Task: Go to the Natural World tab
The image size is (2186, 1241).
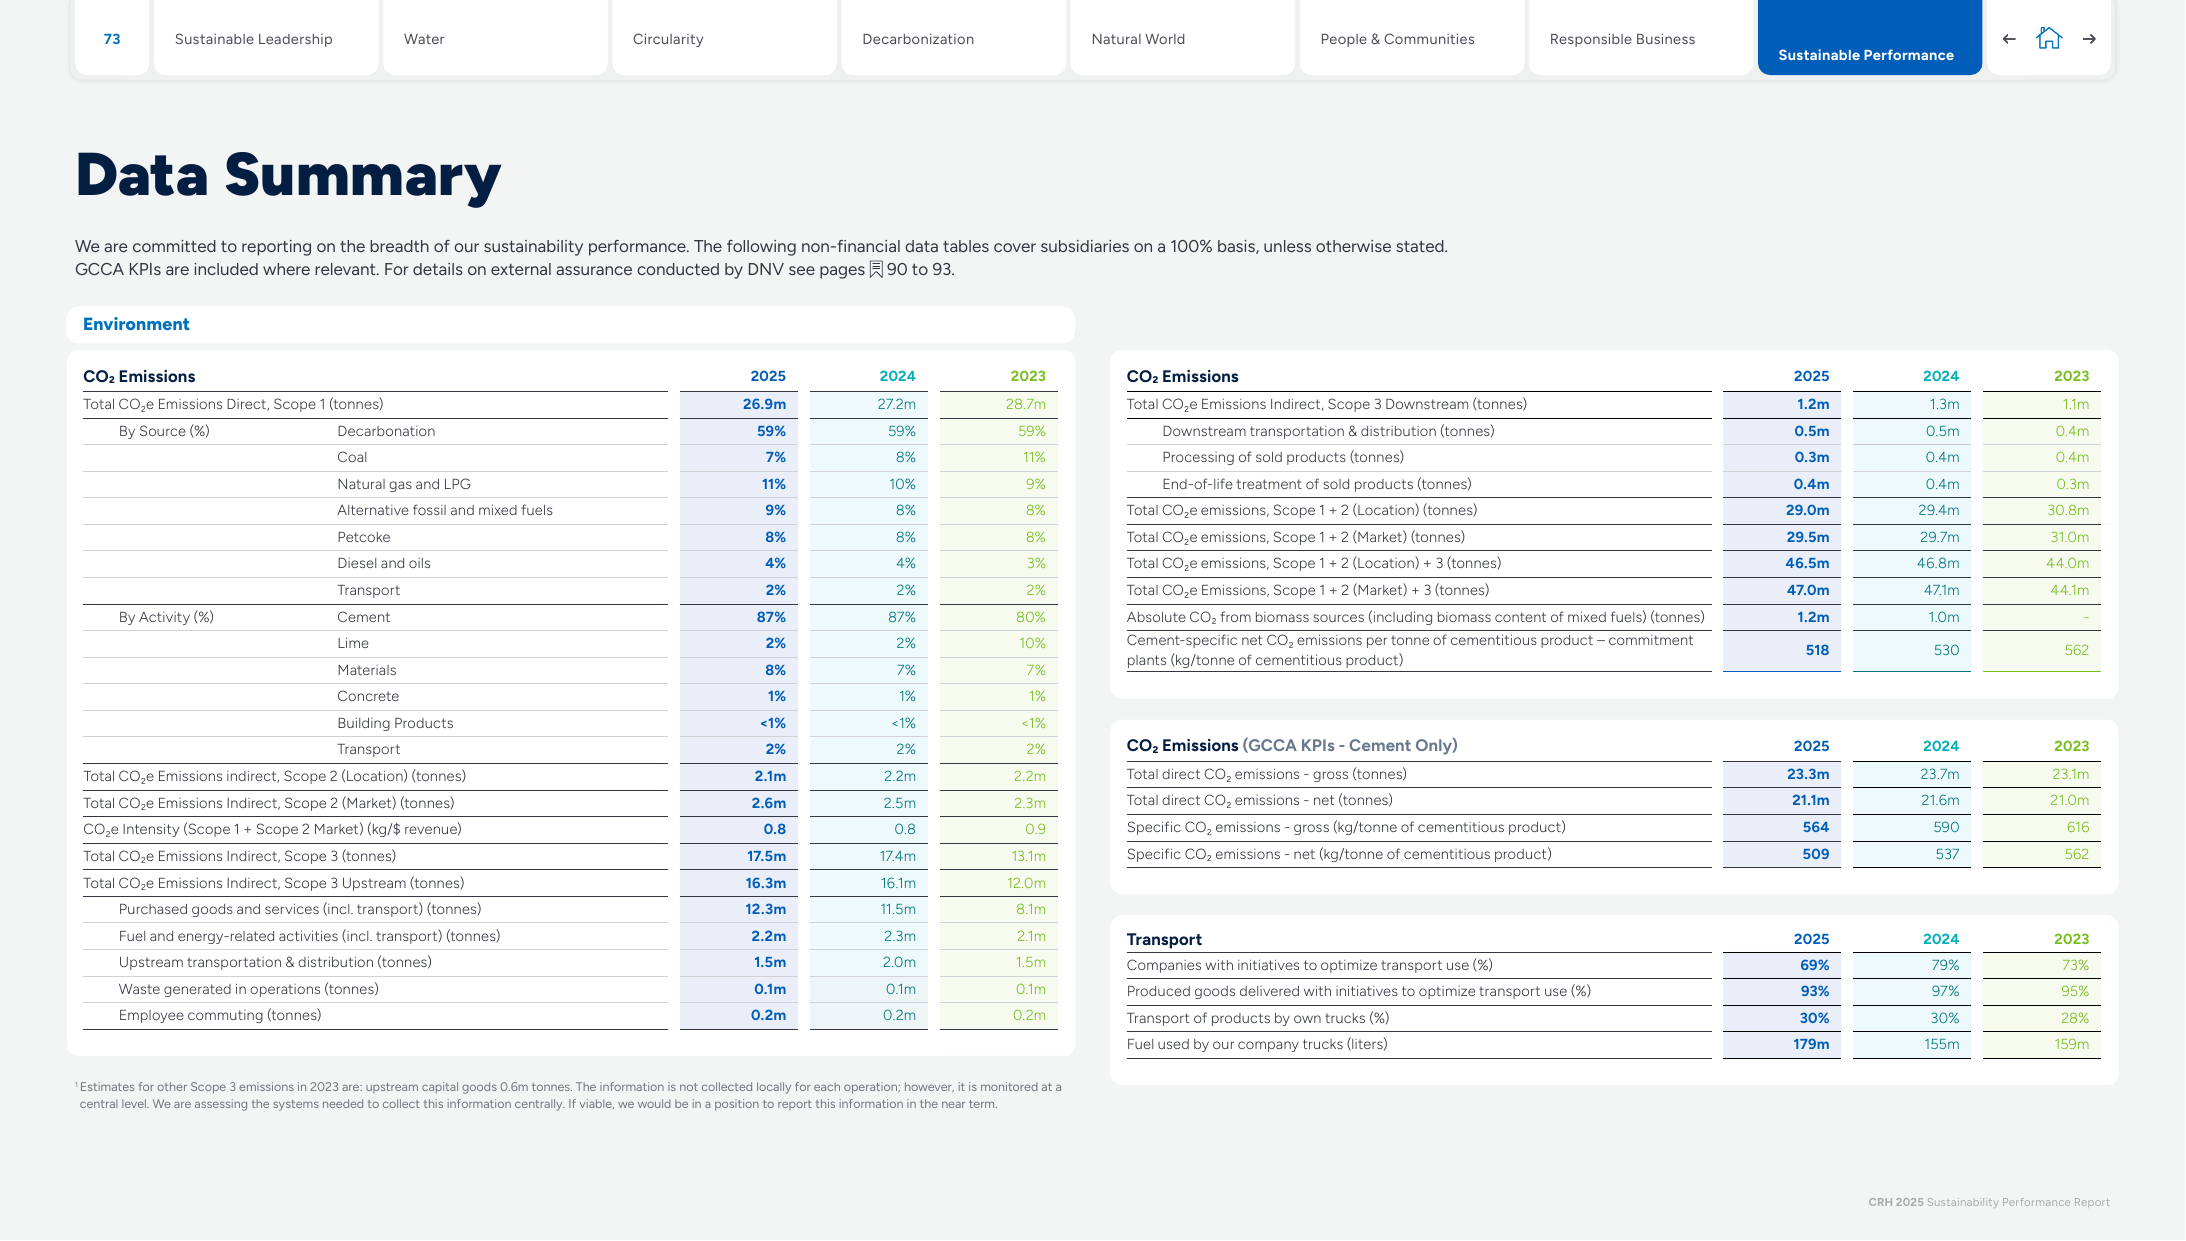Action: [1182, 38]
